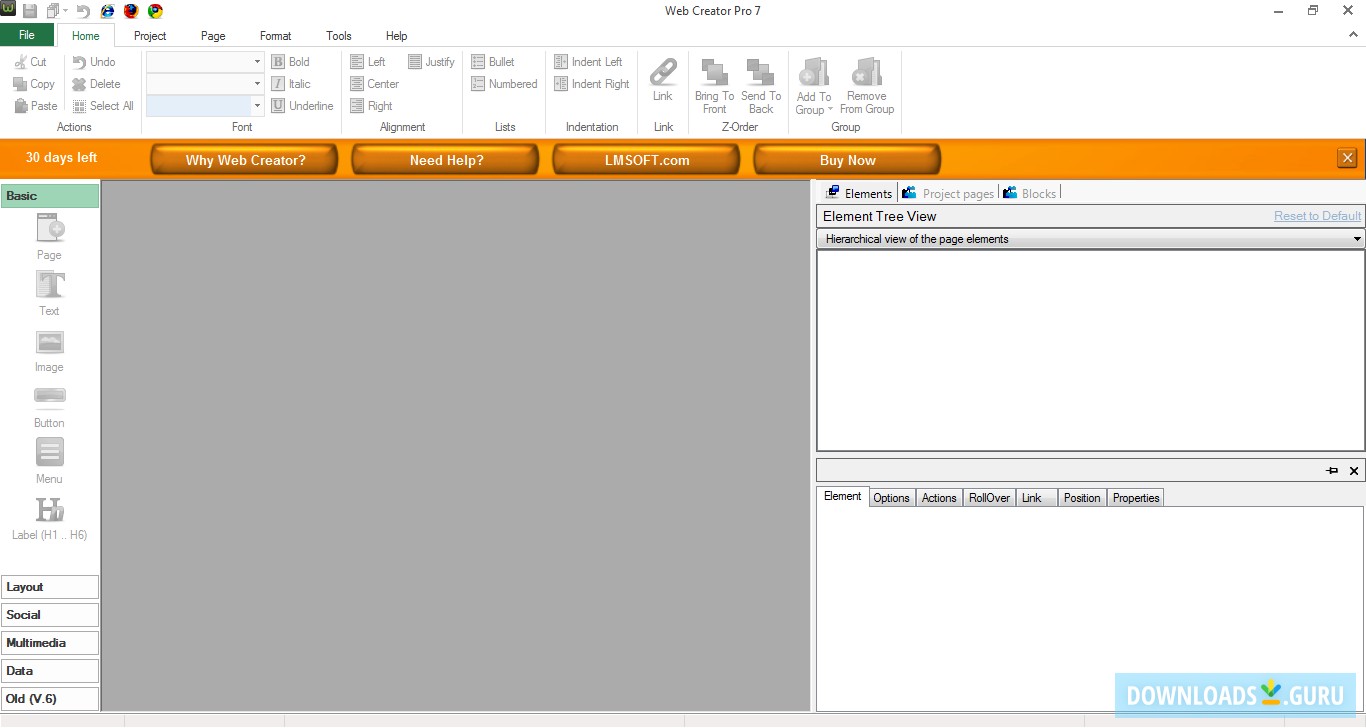Collapse the ribbon using the chevron arrow
Viewport: 1366px width, 728px height.
(x=1354, y=35)
